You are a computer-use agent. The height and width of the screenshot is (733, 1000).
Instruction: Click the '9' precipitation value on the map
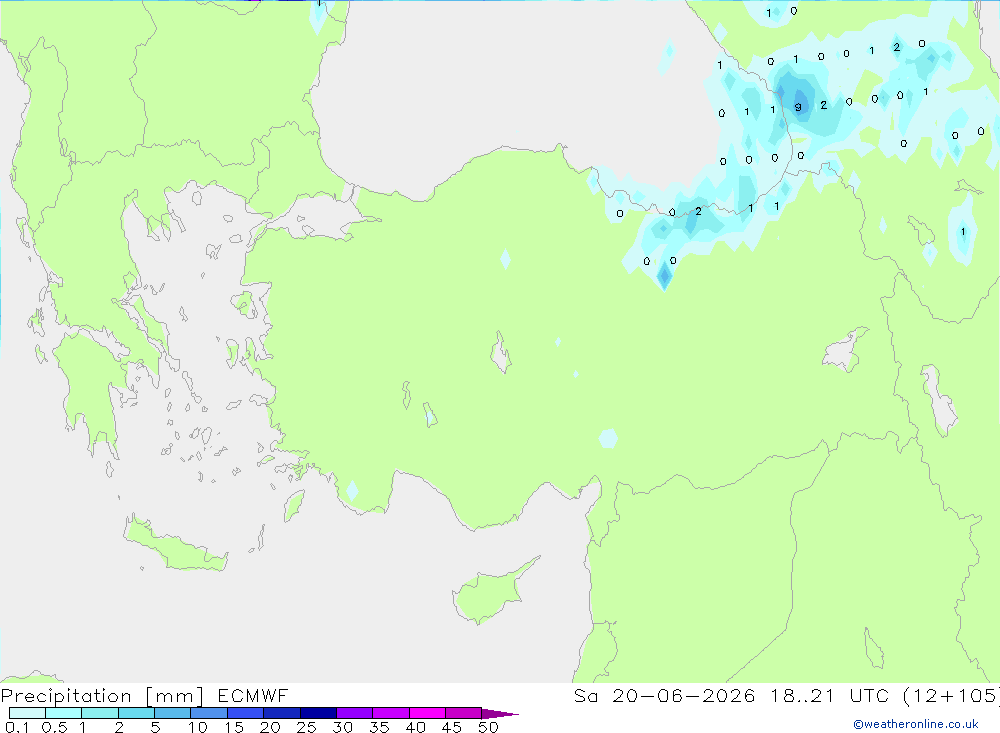(x=798, y=107)
